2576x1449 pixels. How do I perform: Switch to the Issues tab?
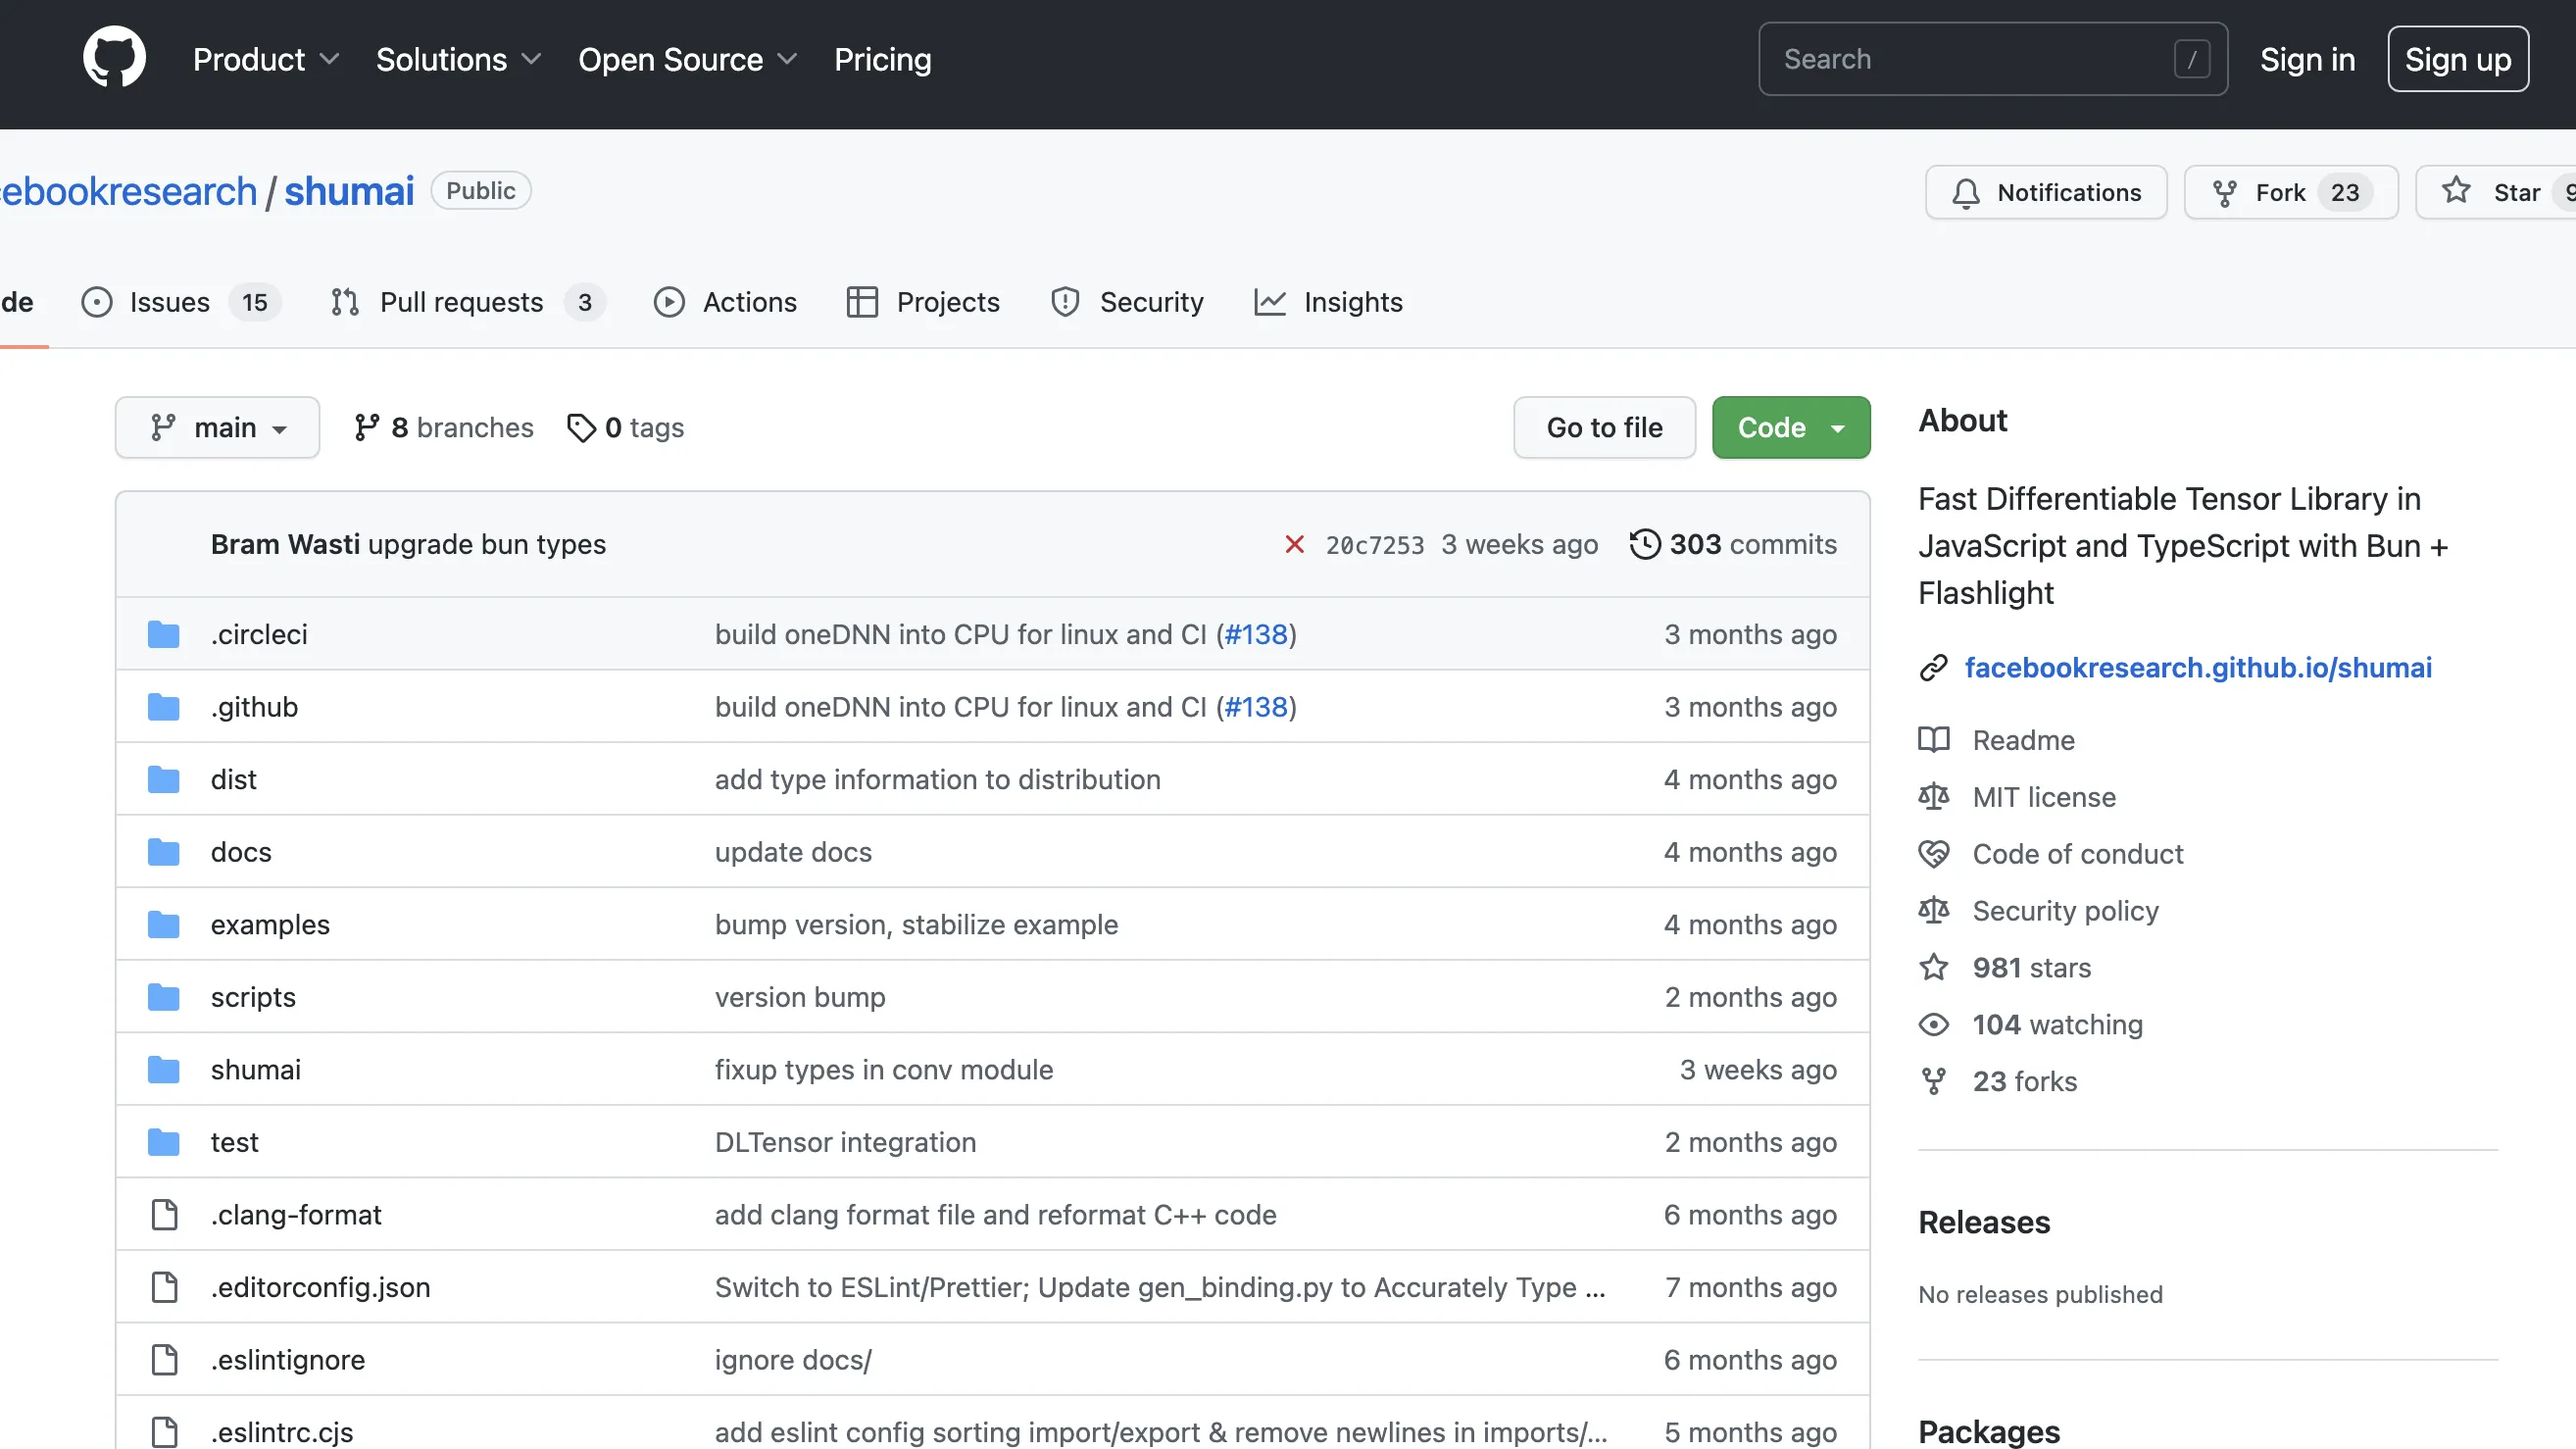(169, 302)
